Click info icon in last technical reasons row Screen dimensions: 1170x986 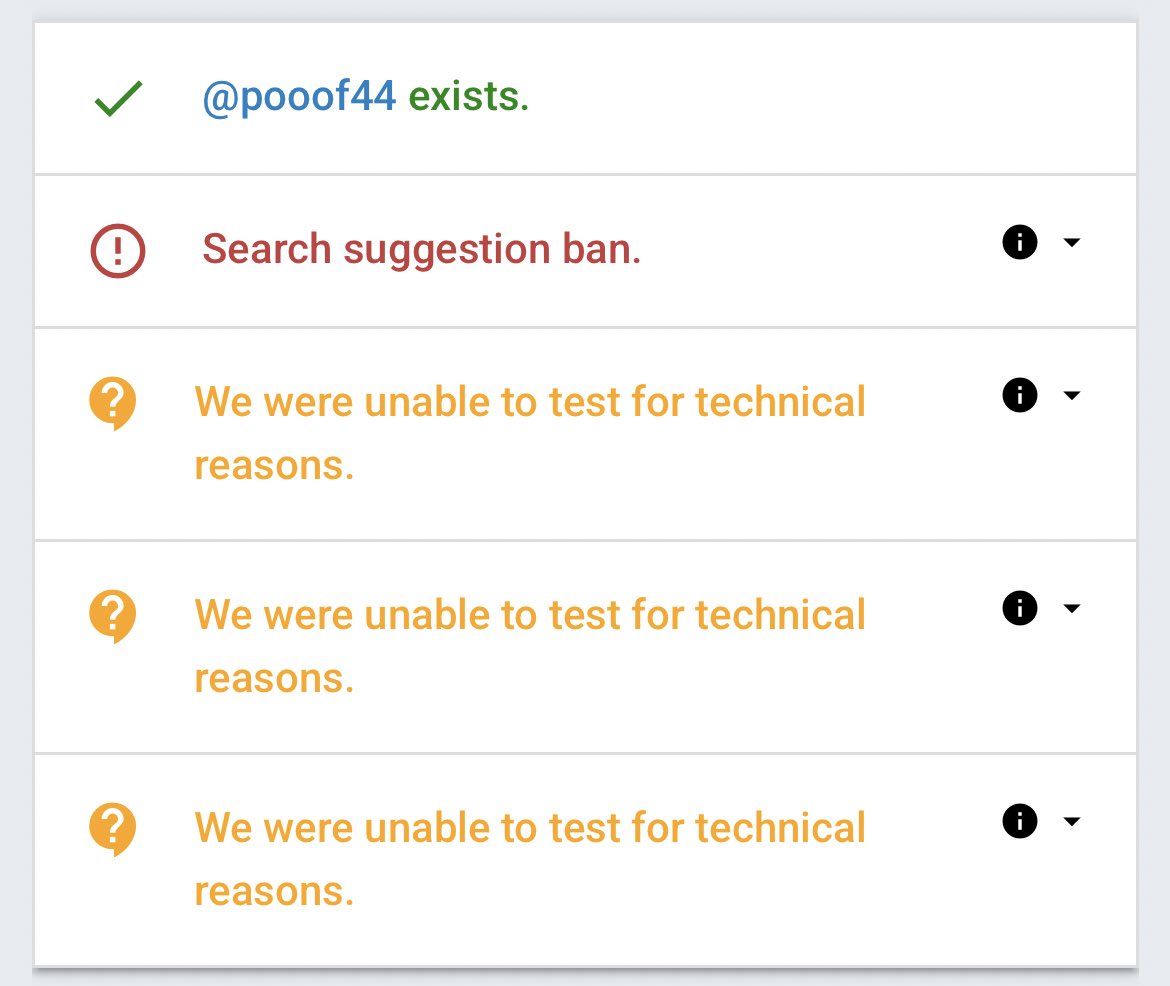click(1019, 821)
